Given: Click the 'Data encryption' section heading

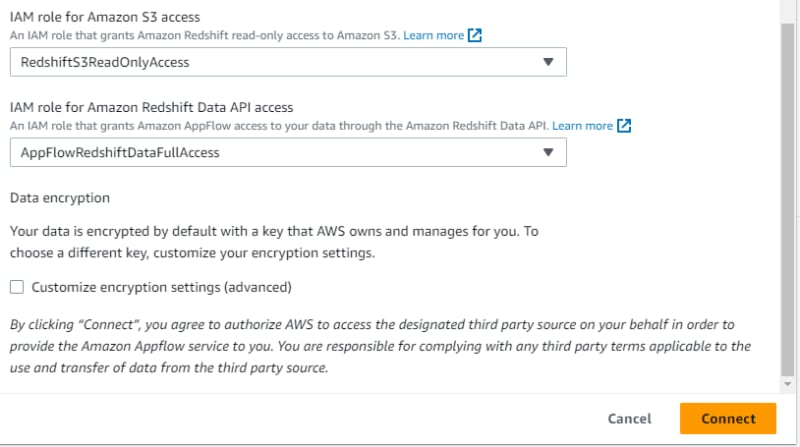Looking at the screenshot, I should tap(60, 198).
